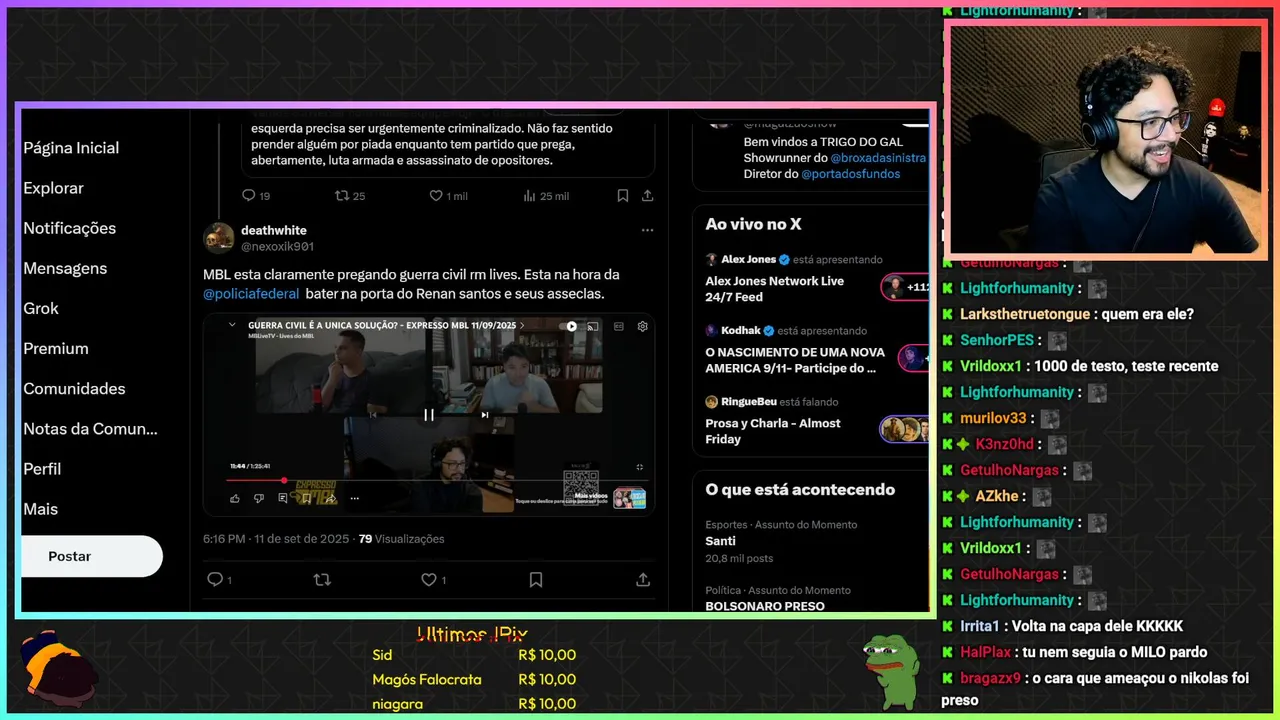Viewport: 1280px width, 720px height.
Task: Click the cast icon in the video
Action: [592, 326]
